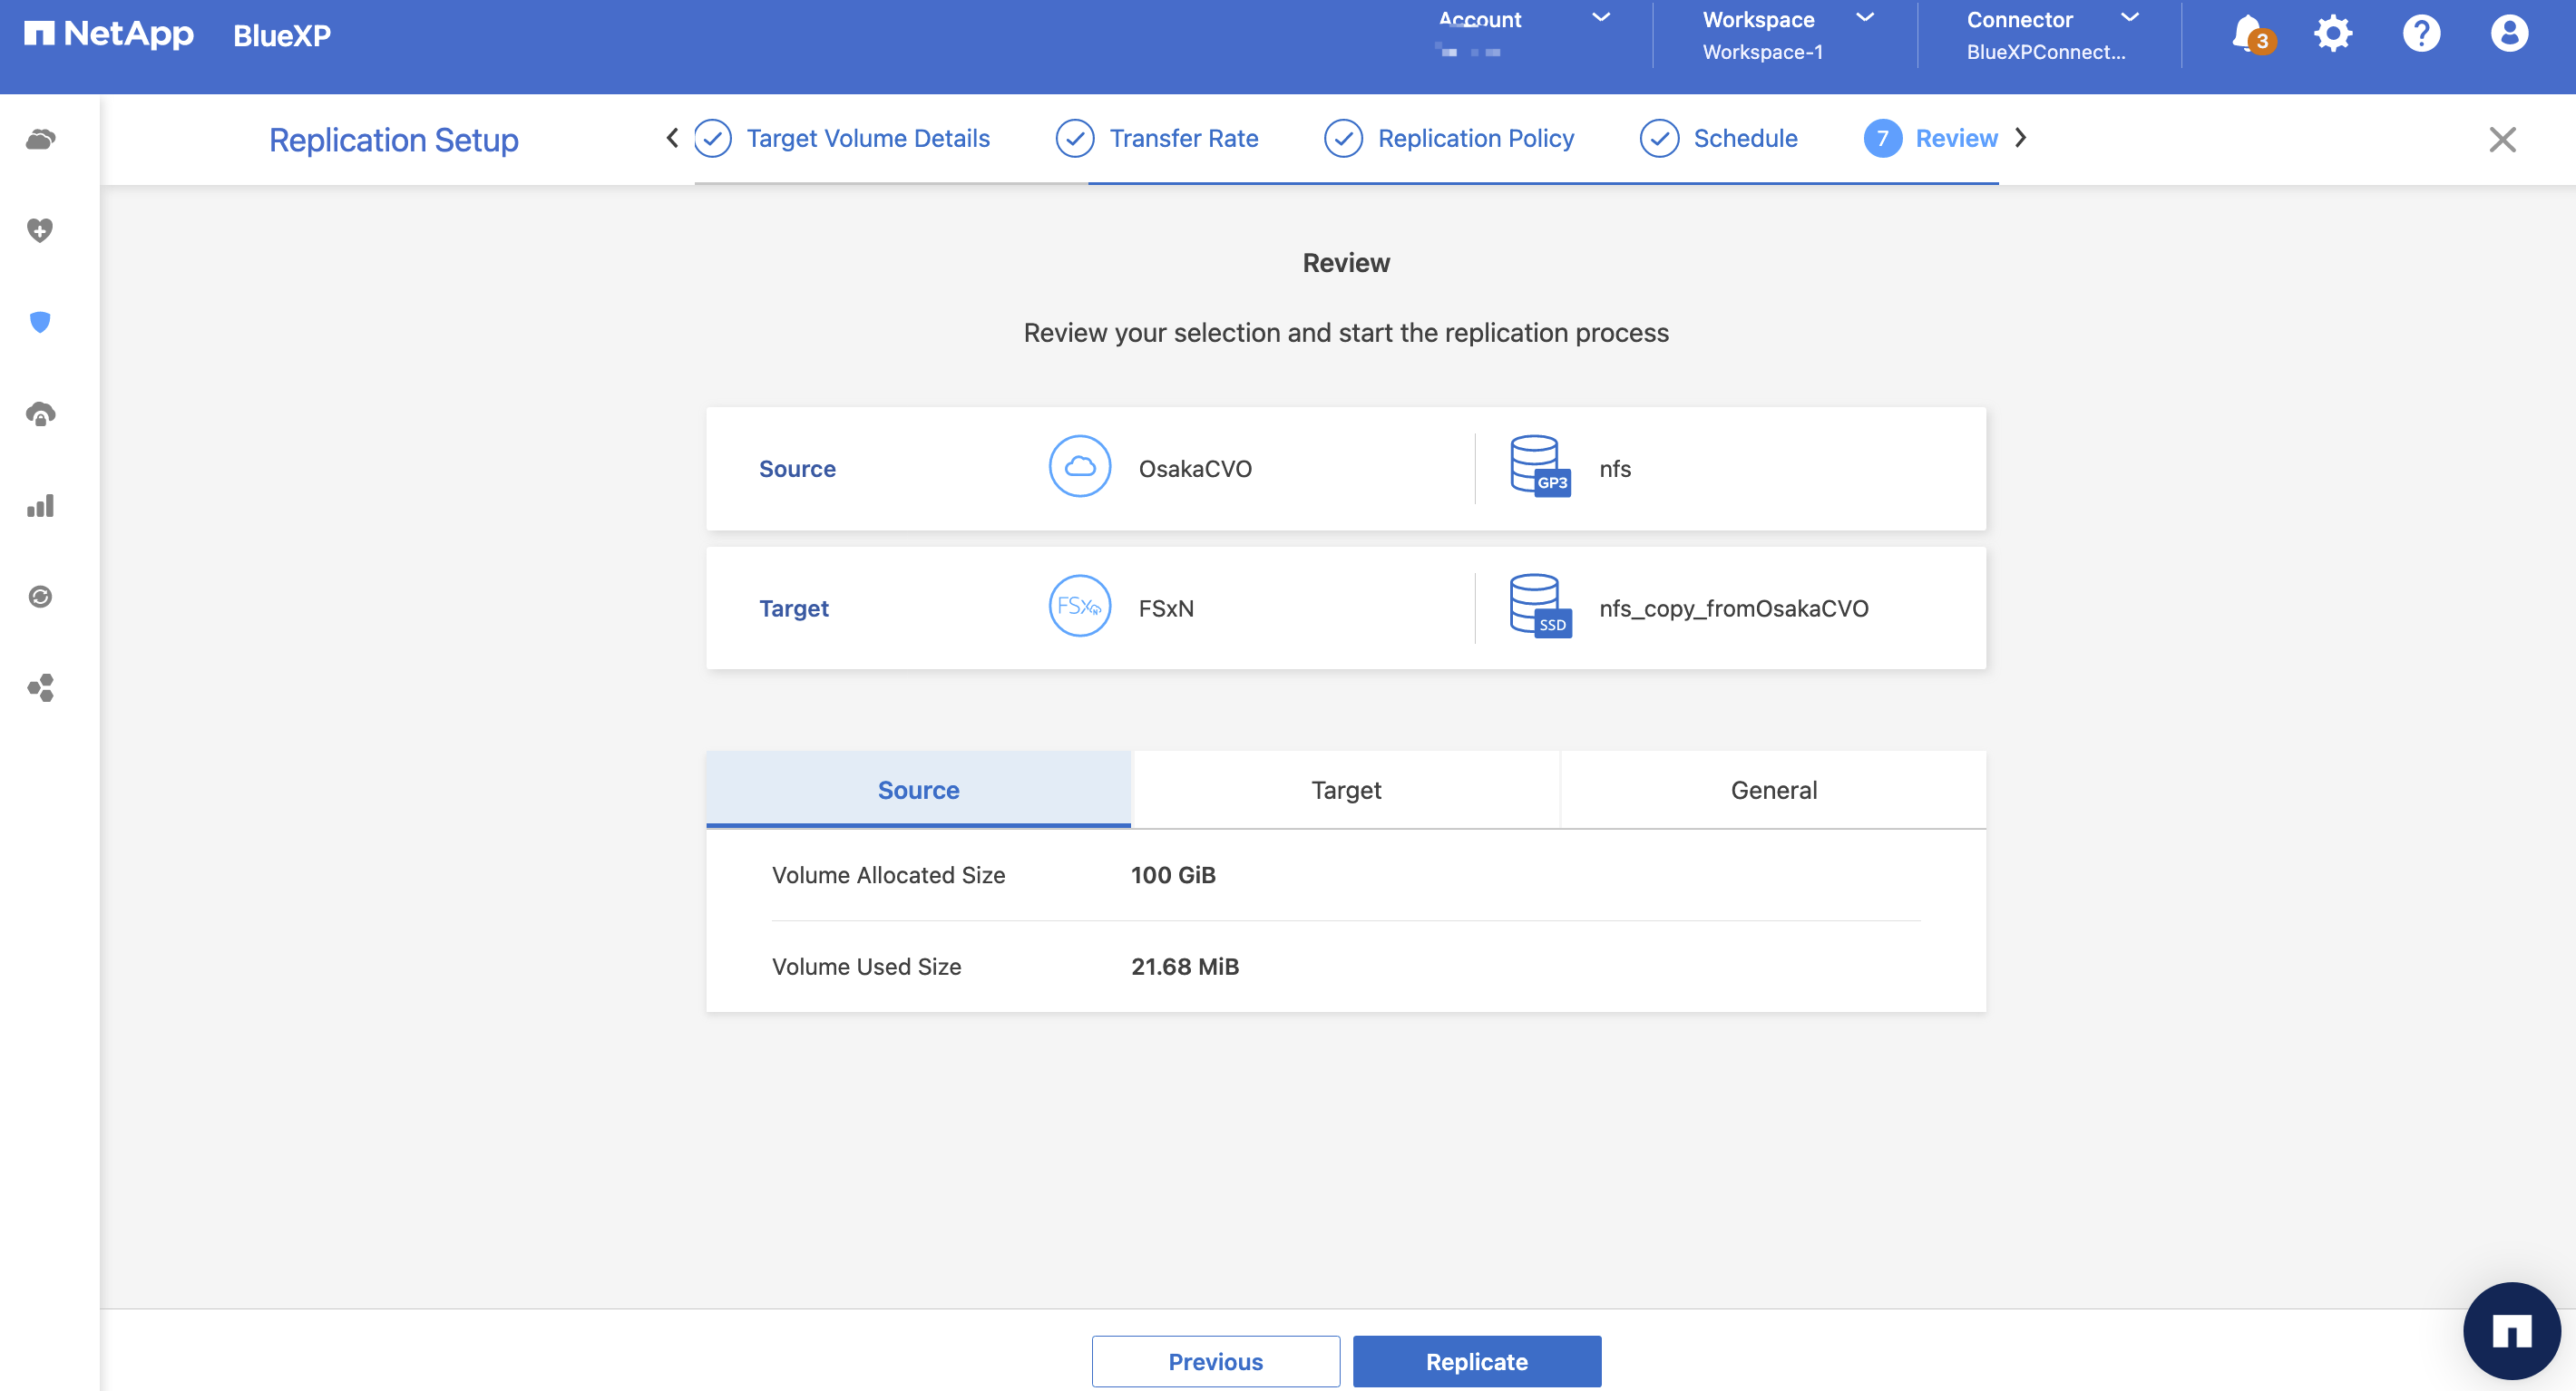Switch to the General details tab
Image resolution: width=2576 pixels, height=1391 pixels.
[x=1773, y=790]
